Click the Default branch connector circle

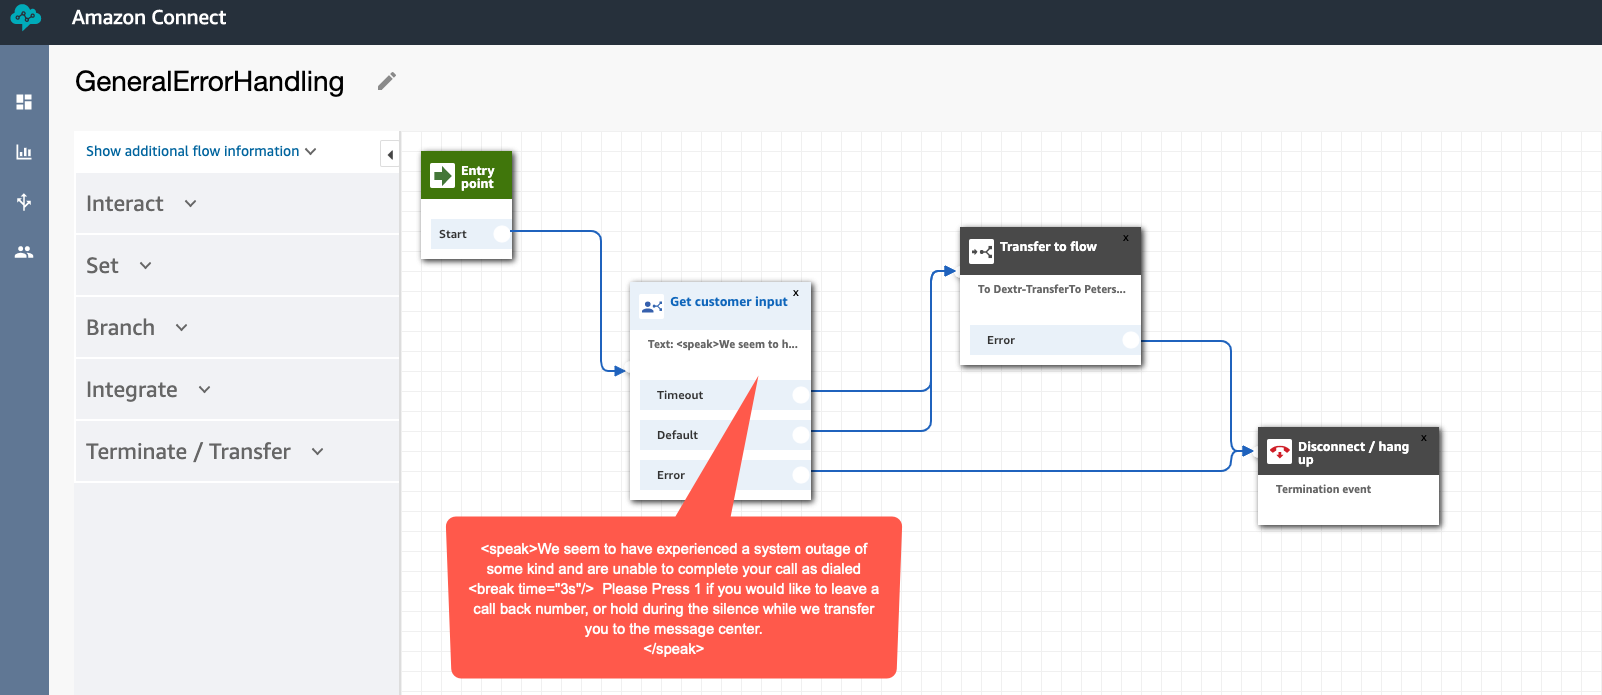coord(801,435)
